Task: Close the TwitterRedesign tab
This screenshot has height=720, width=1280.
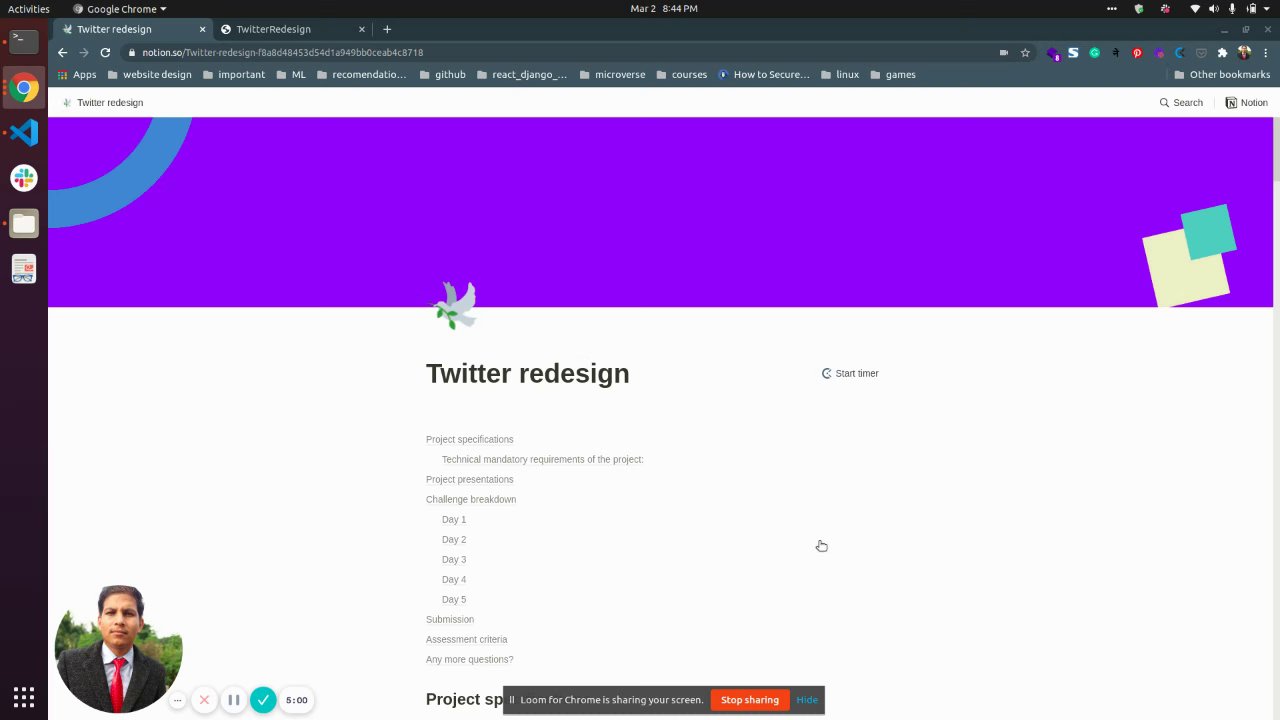Action: coord(362,29)
